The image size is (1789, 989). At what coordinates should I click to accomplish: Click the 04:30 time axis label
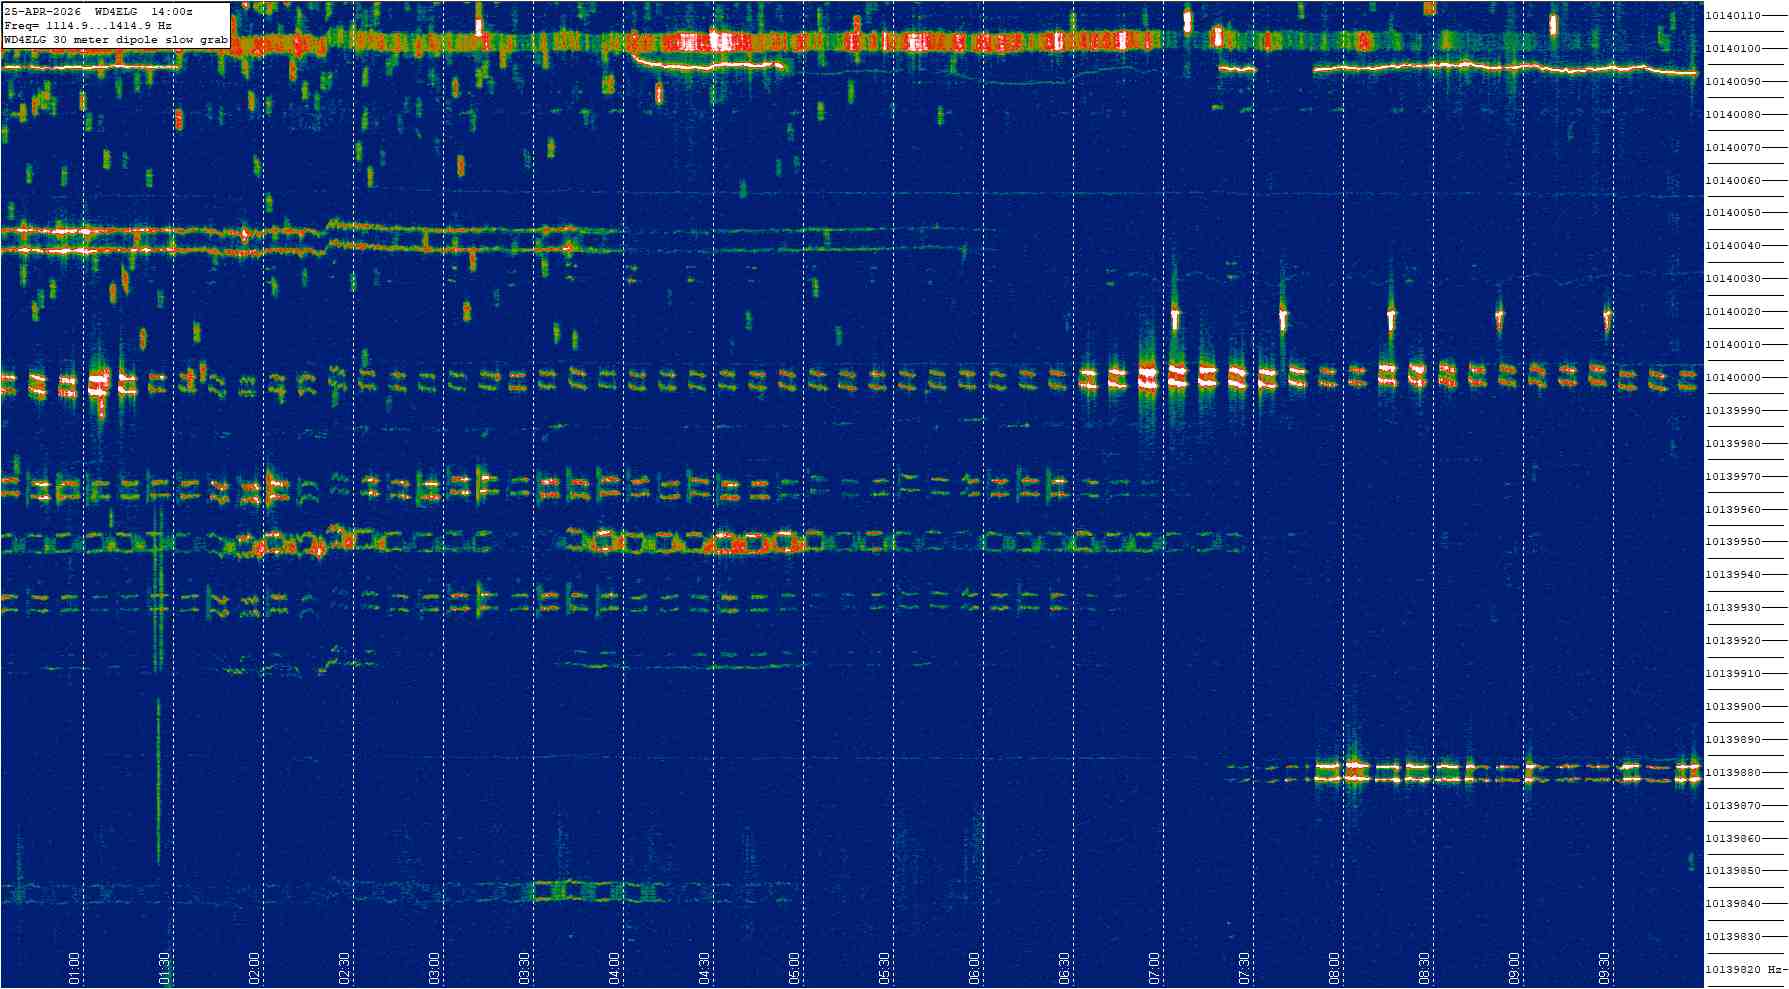705,968
